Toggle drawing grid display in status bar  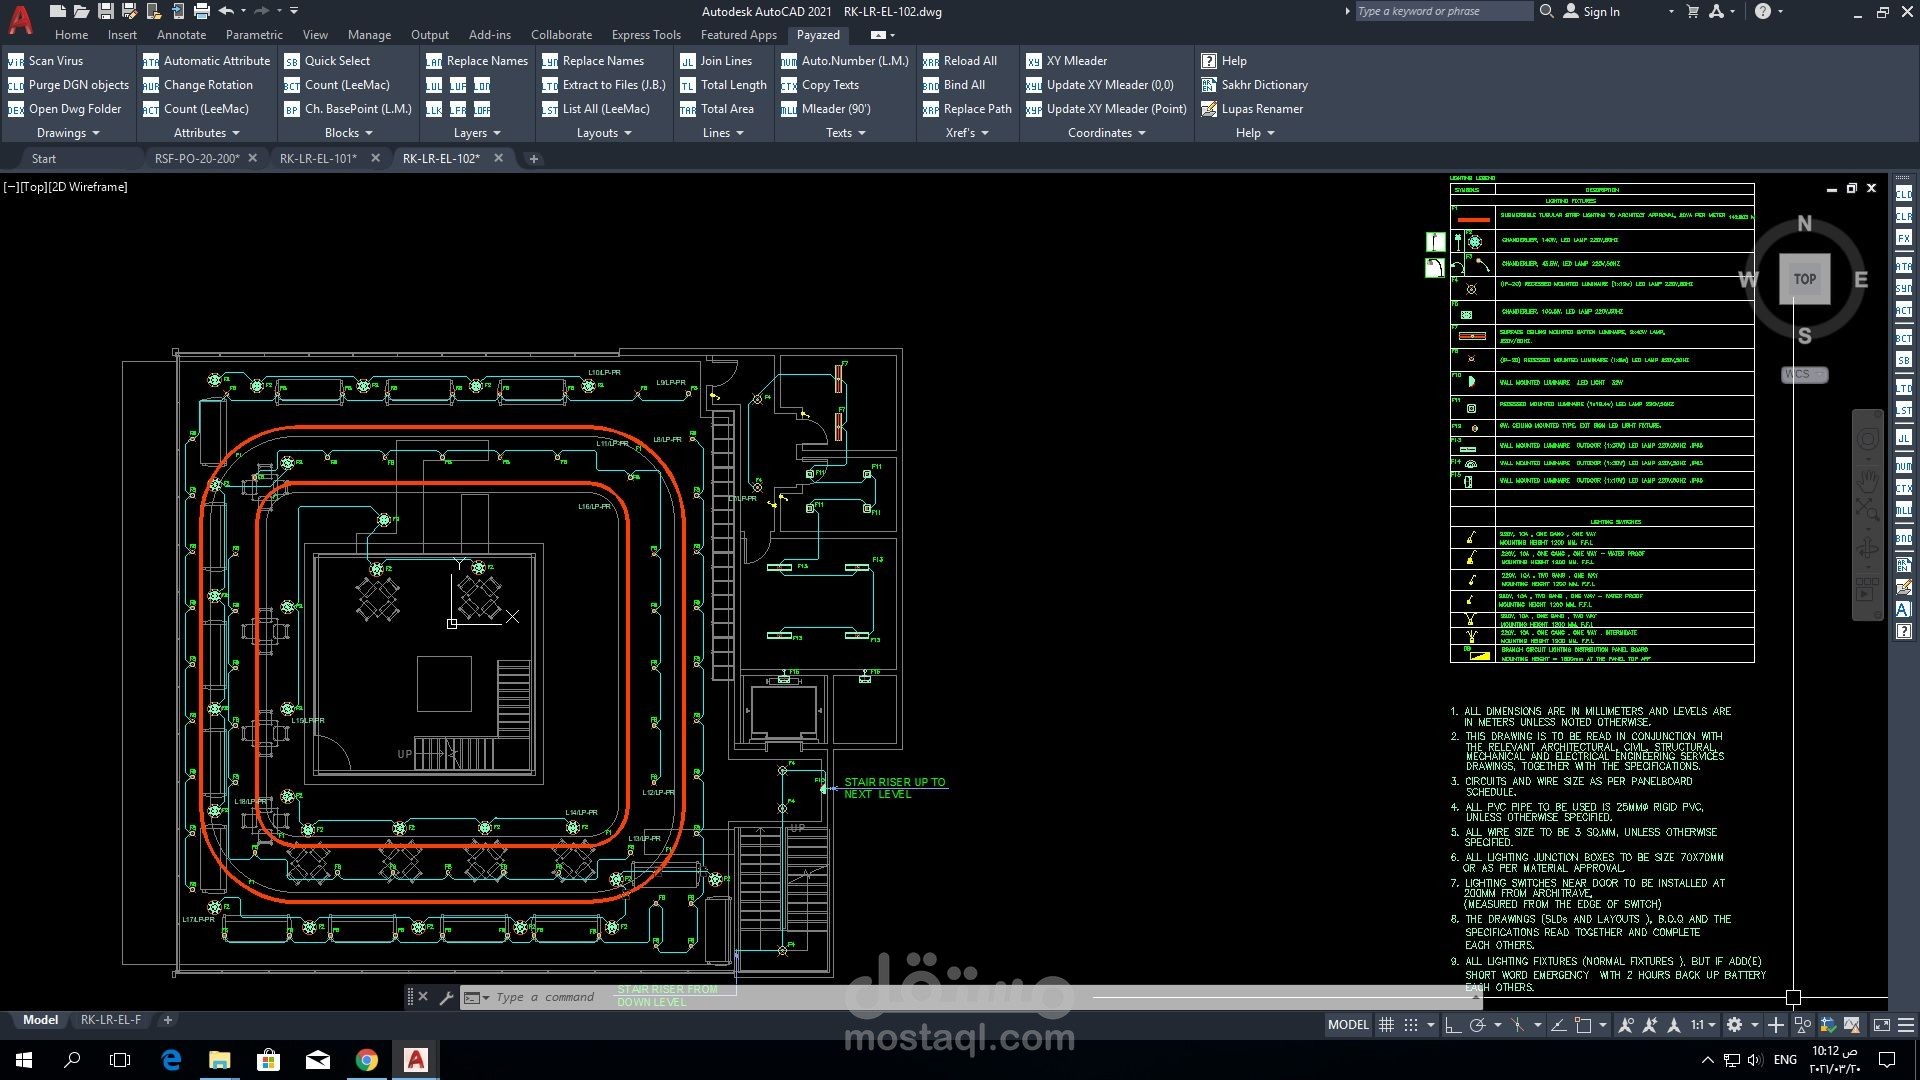point(1386,1025)
